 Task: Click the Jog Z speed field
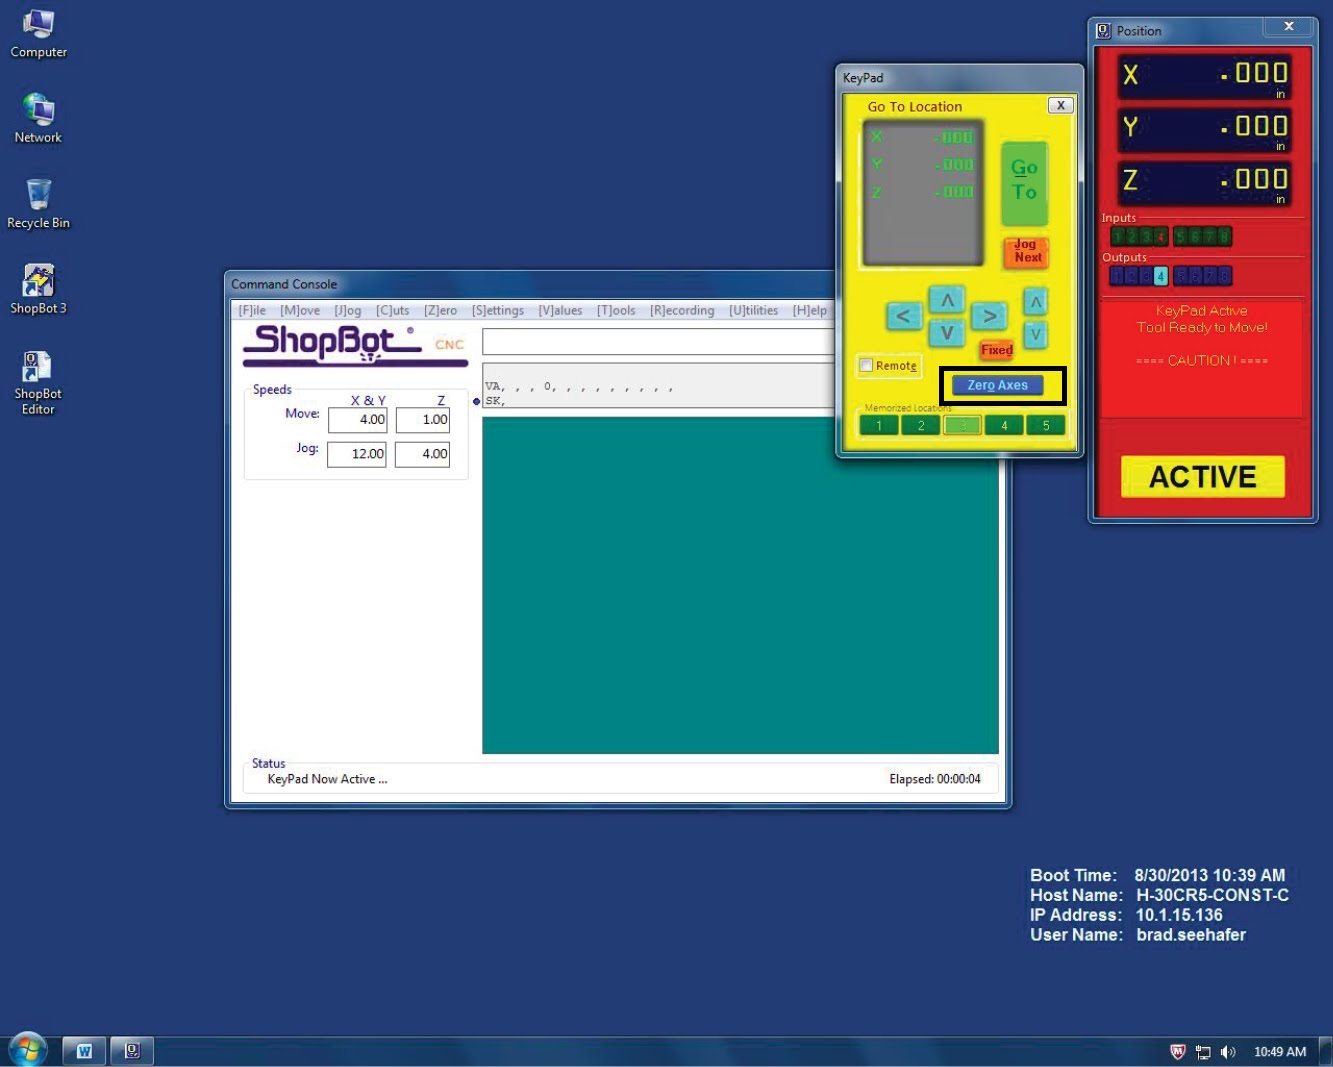click(422, 454)
